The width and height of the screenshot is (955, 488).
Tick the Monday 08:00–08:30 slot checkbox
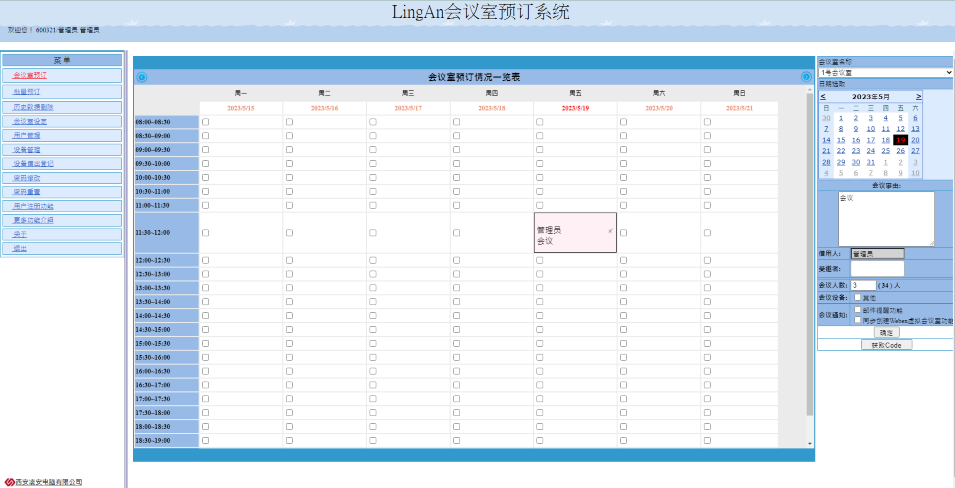(x=206, y=122)
